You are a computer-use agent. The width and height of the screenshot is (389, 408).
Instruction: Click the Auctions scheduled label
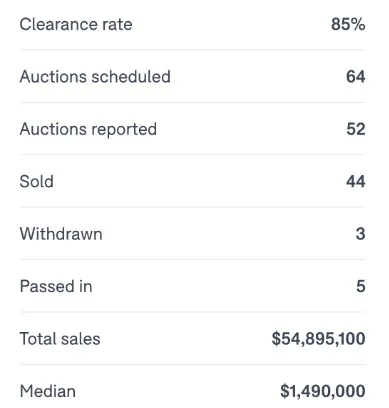pos(95,77)
